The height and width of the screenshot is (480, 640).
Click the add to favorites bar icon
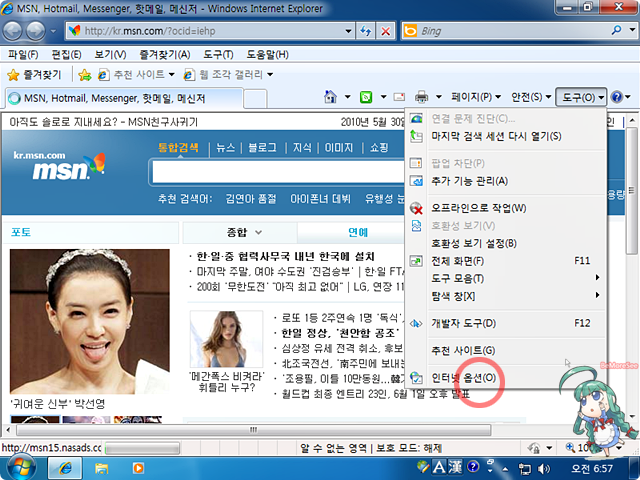86,75
